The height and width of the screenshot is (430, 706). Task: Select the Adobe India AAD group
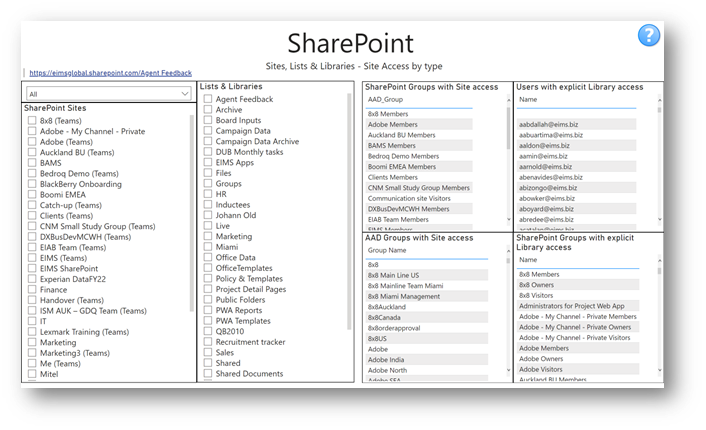[427, 360]
